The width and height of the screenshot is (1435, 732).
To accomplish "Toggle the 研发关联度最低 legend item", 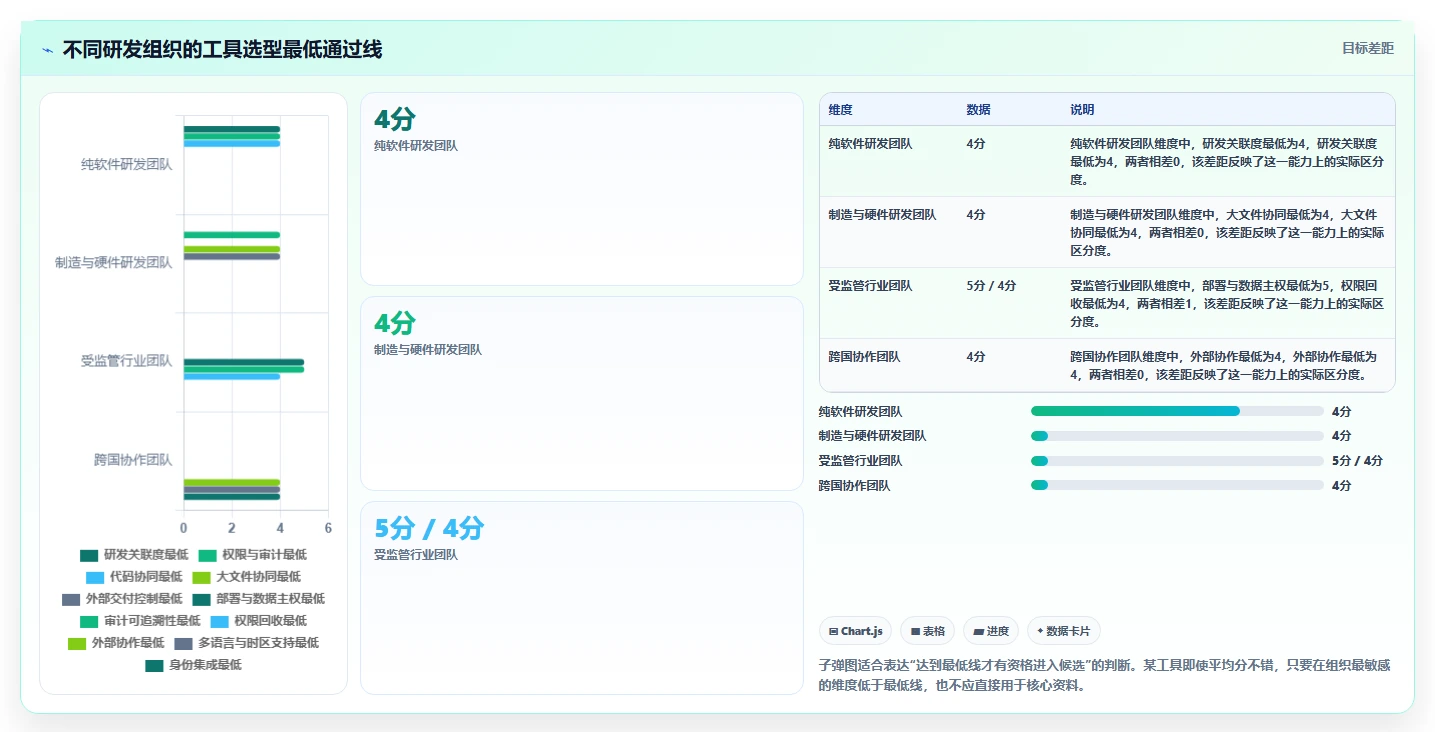I will pos(134,555).
